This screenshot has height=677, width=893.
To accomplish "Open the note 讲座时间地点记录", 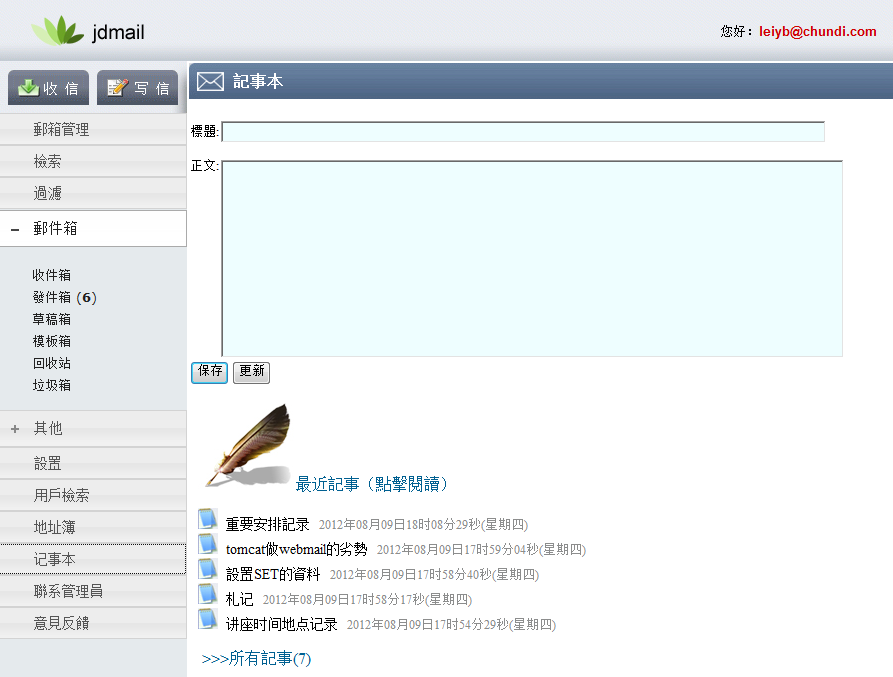I will pyautogui.click(x=281, y=625).
